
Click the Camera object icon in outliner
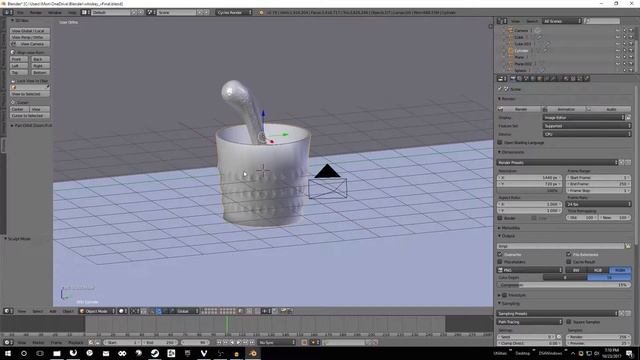[510, 31]
